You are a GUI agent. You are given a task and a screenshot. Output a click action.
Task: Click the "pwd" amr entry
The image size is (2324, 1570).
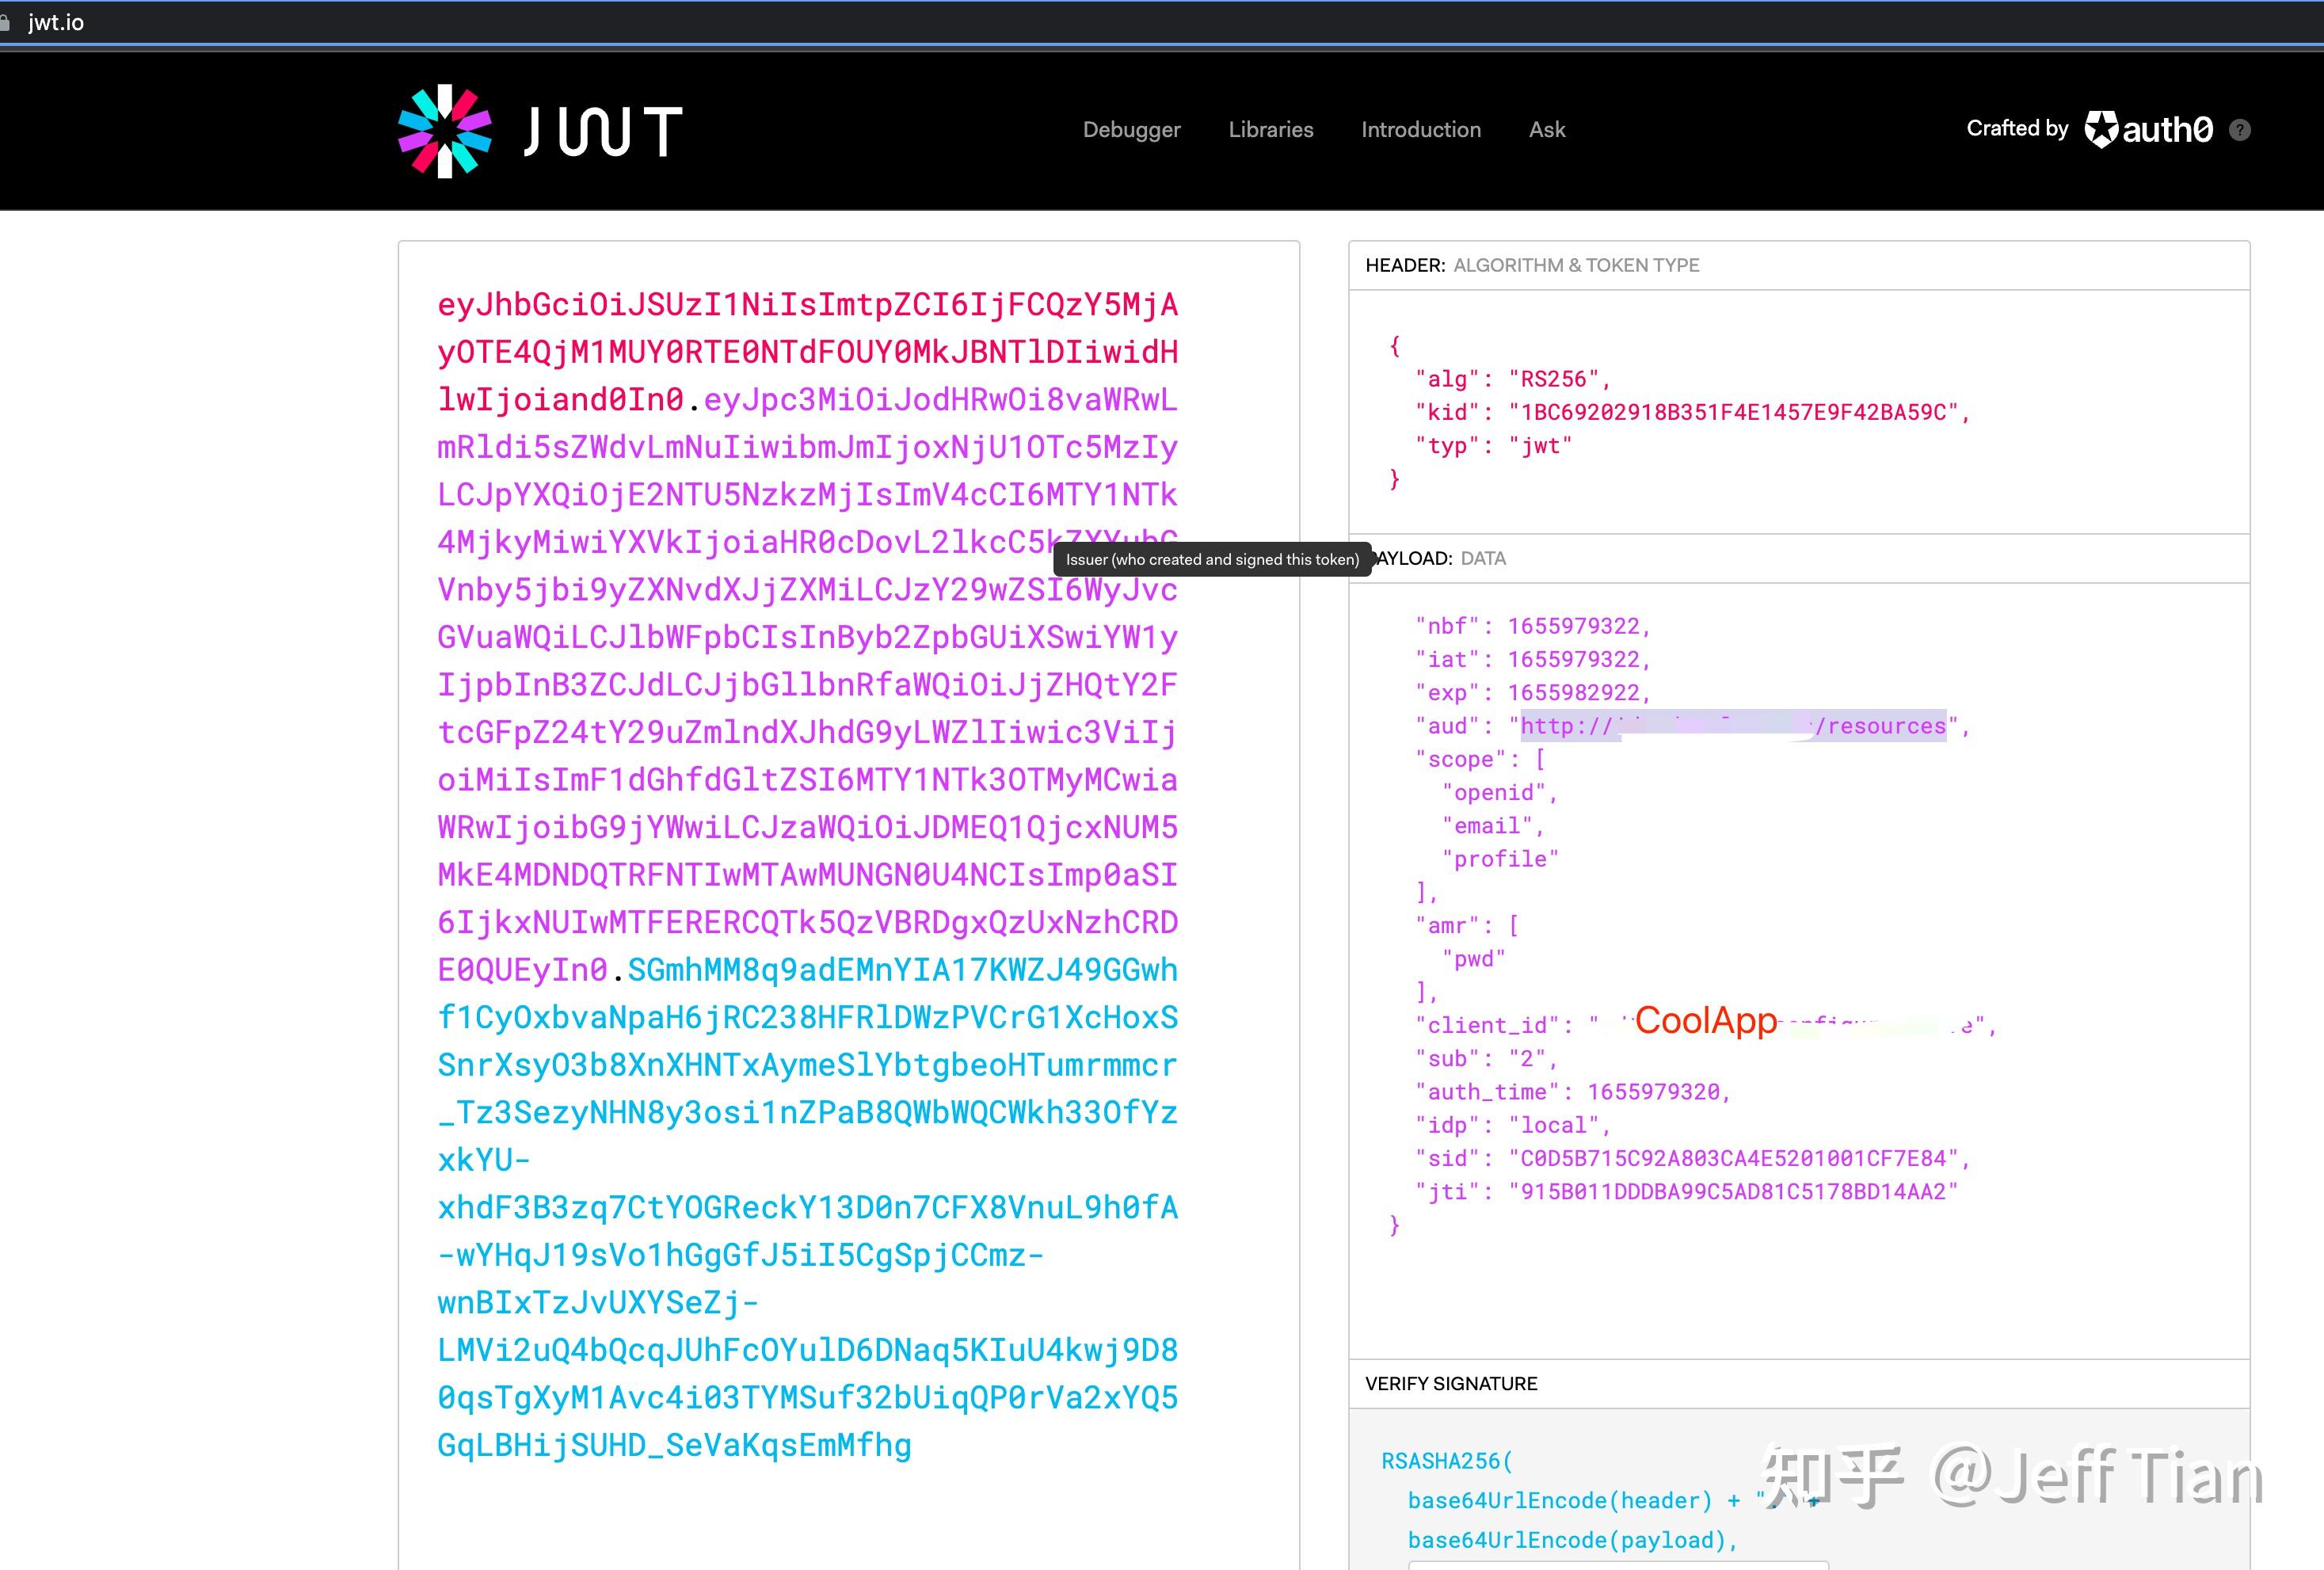point(1474,959)
